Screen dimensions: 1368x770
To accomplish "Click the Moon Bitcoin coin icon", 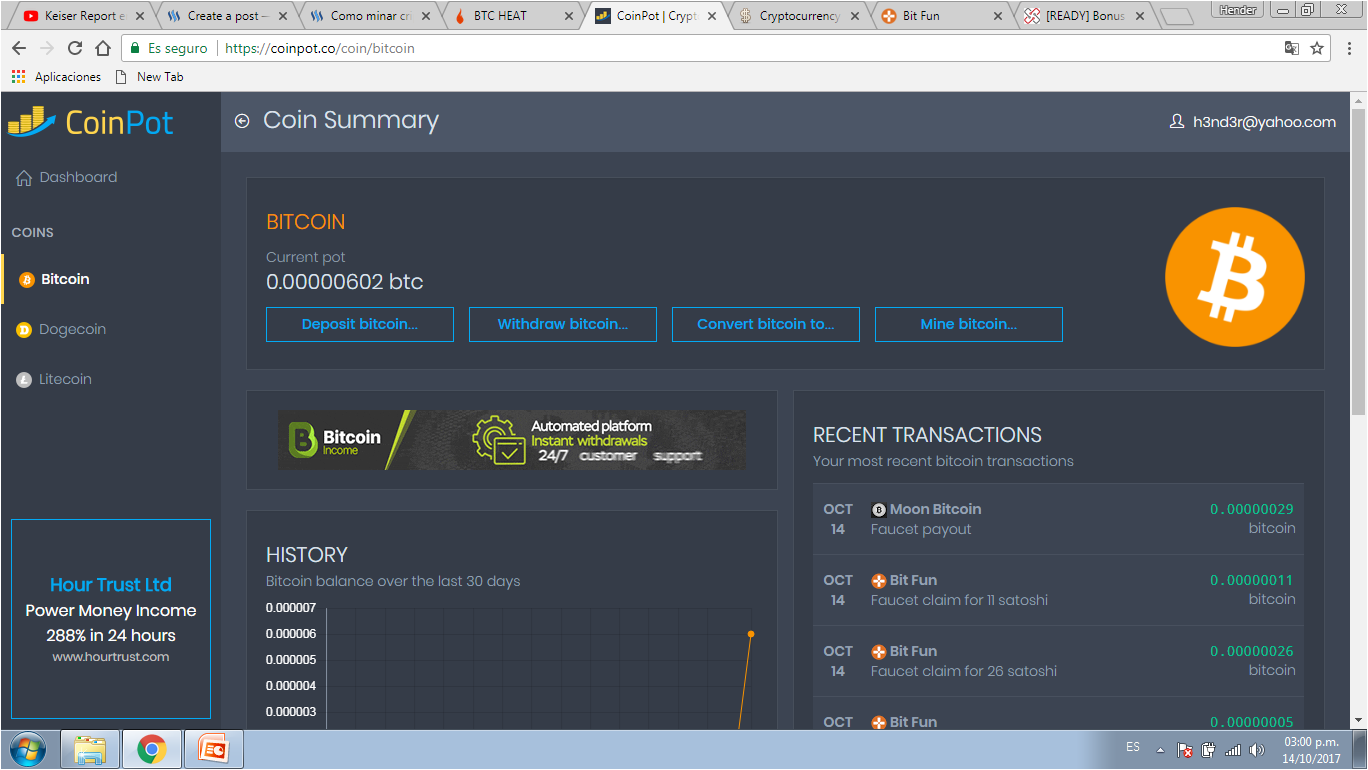I will tap(879, 510).
